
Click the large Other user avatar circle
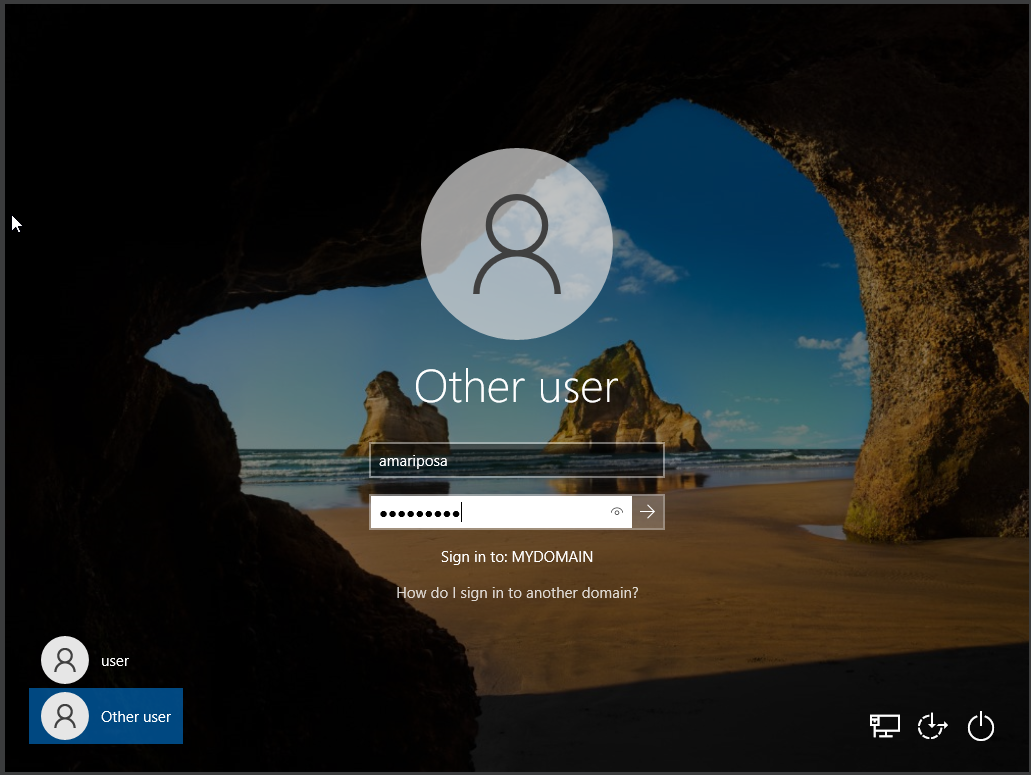pyautogui.click(x=516, y=243)
